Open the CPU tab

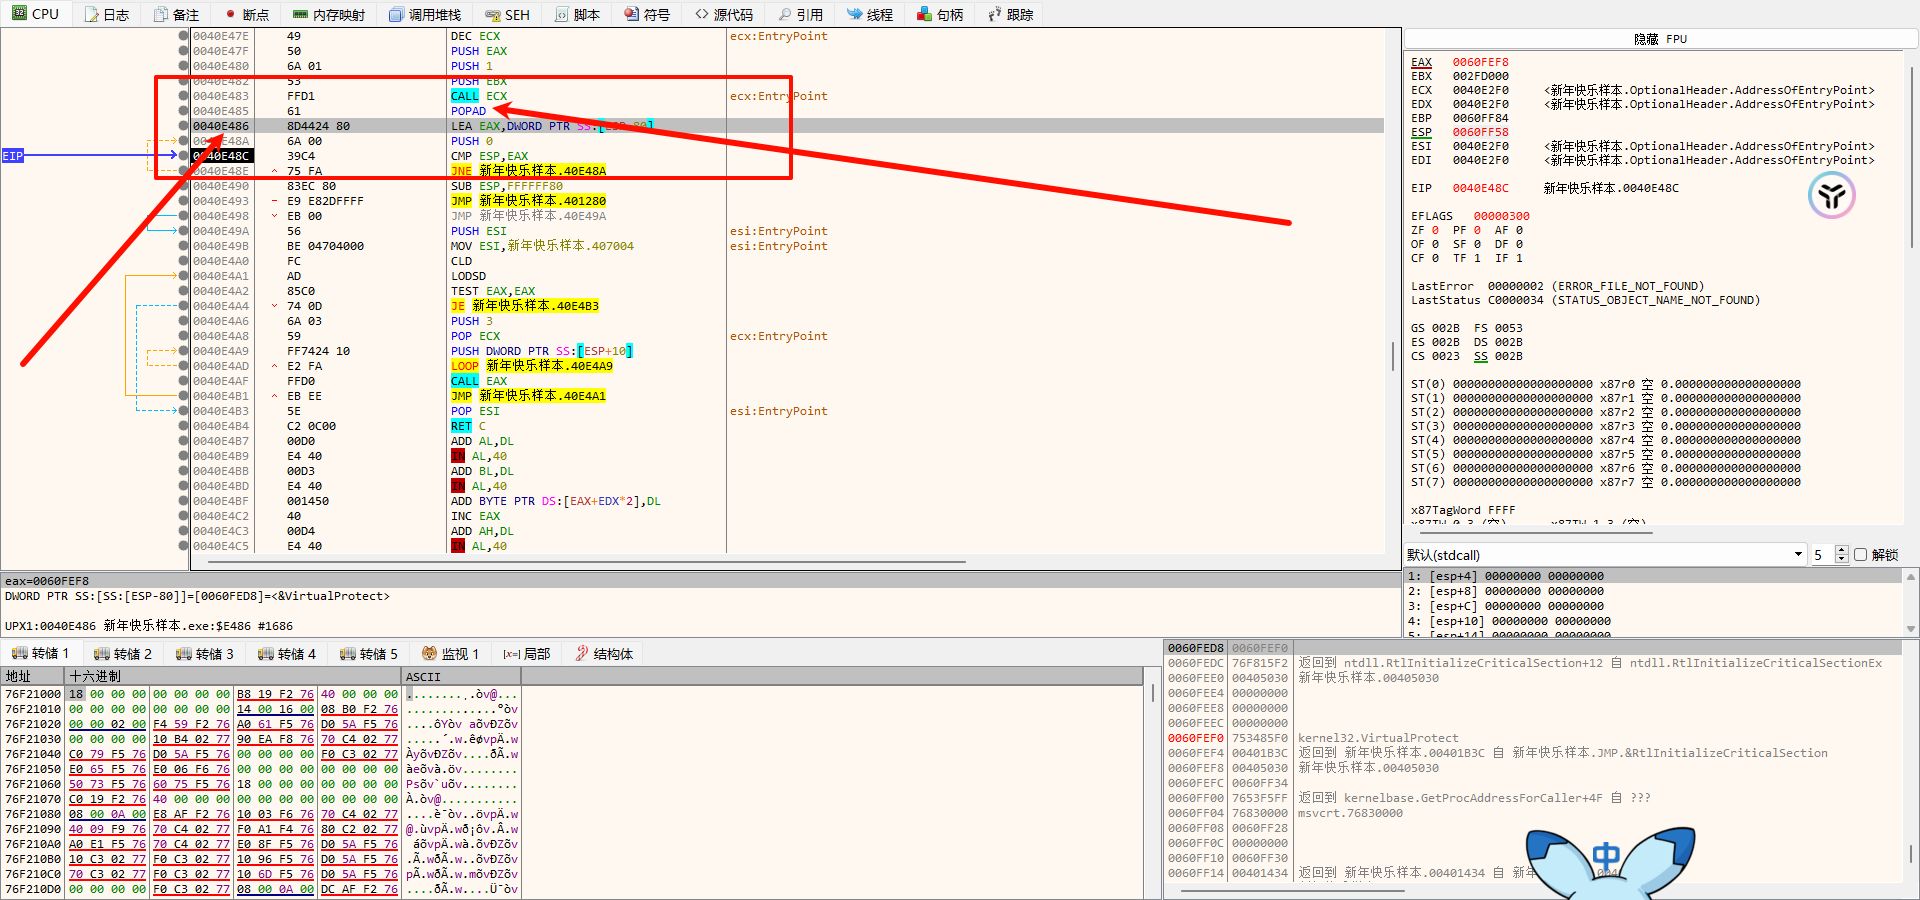coord(36,14)
